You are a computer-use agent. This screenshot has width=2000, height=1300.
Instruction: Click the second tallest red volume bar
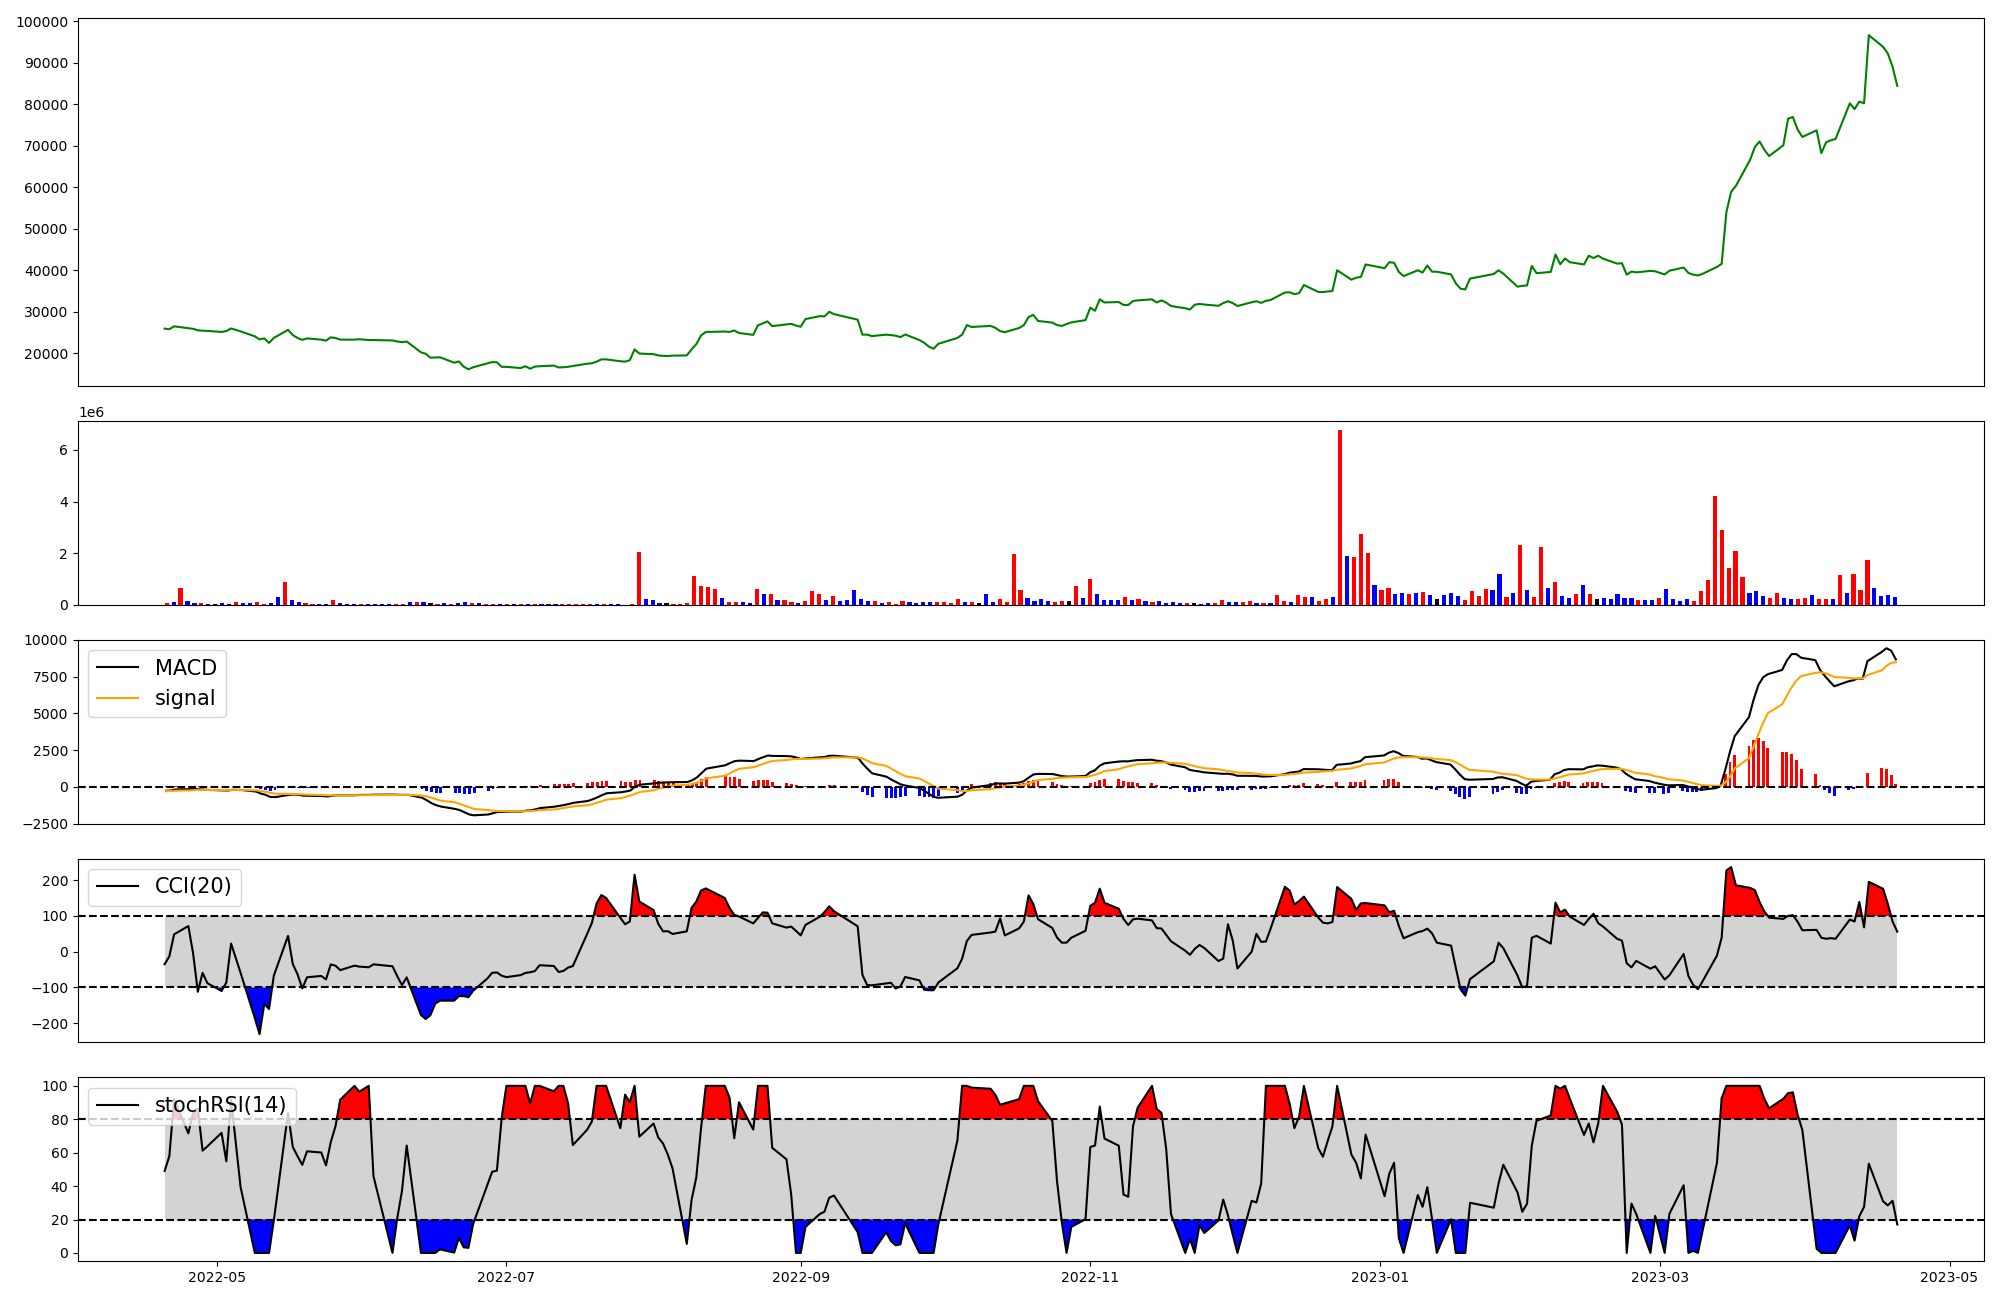1715,550
